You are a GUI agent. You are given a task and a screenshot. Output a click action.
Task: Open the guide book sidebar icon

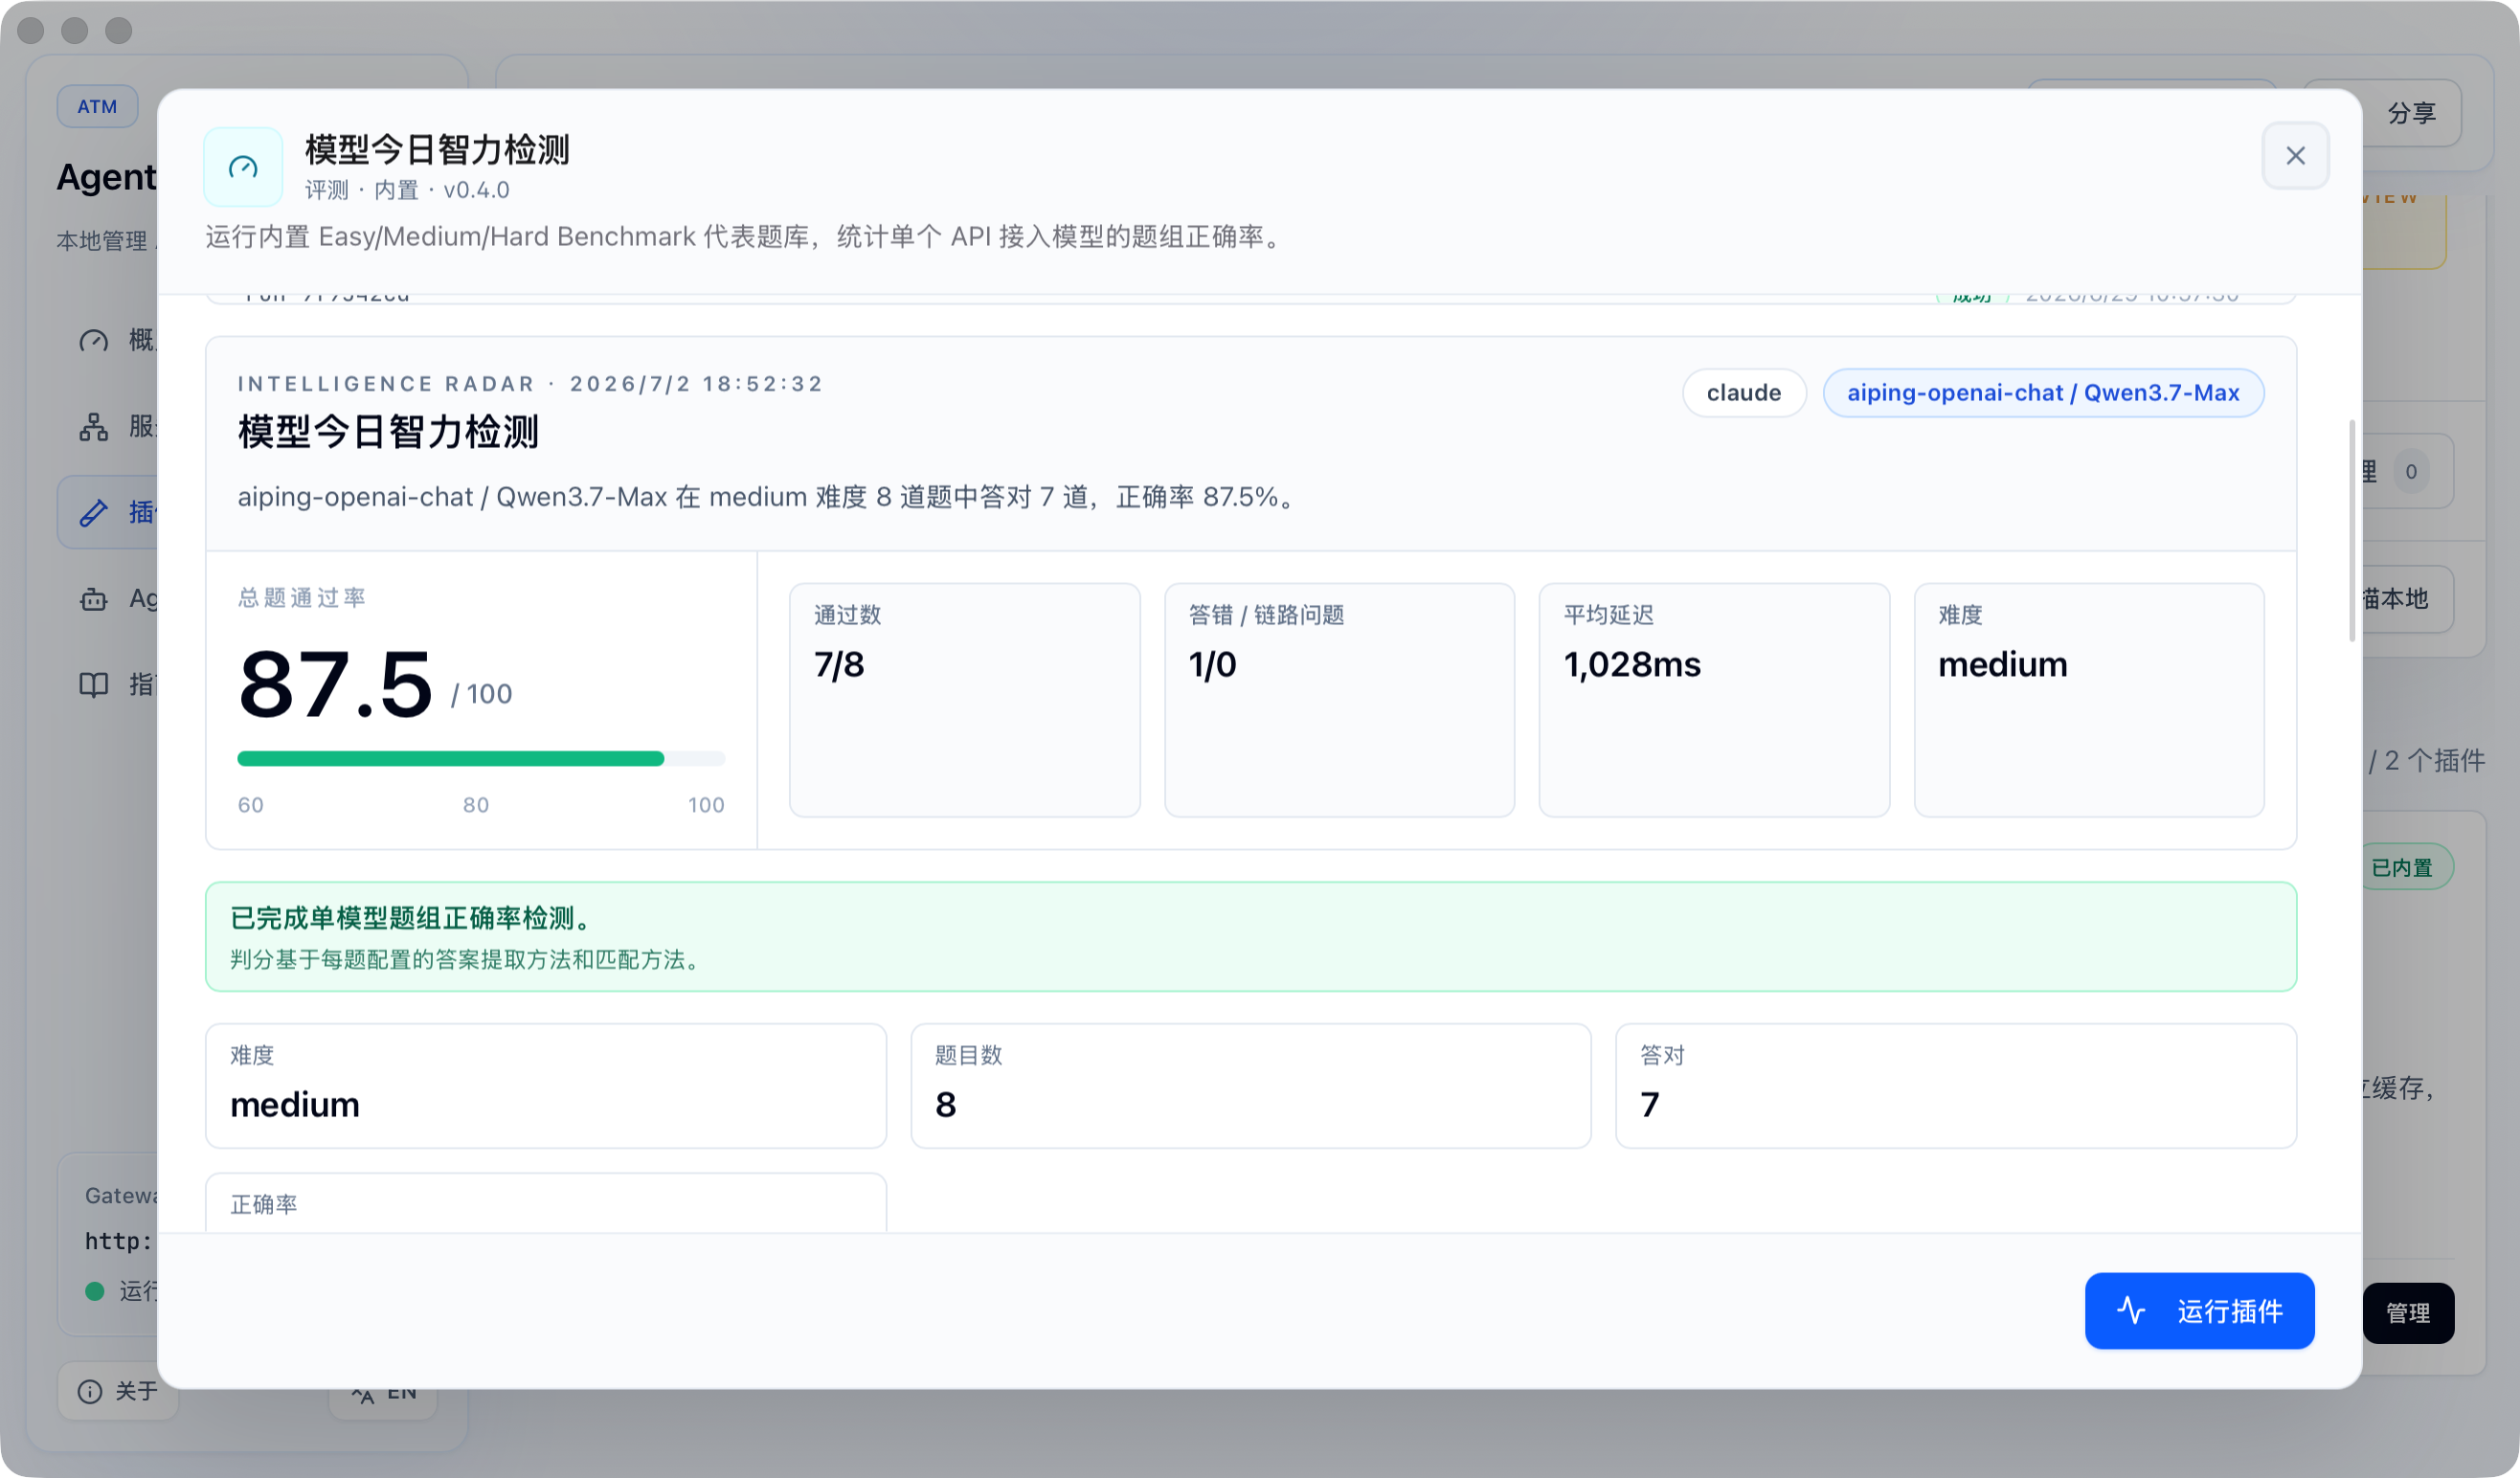click(x=94, y=685)
